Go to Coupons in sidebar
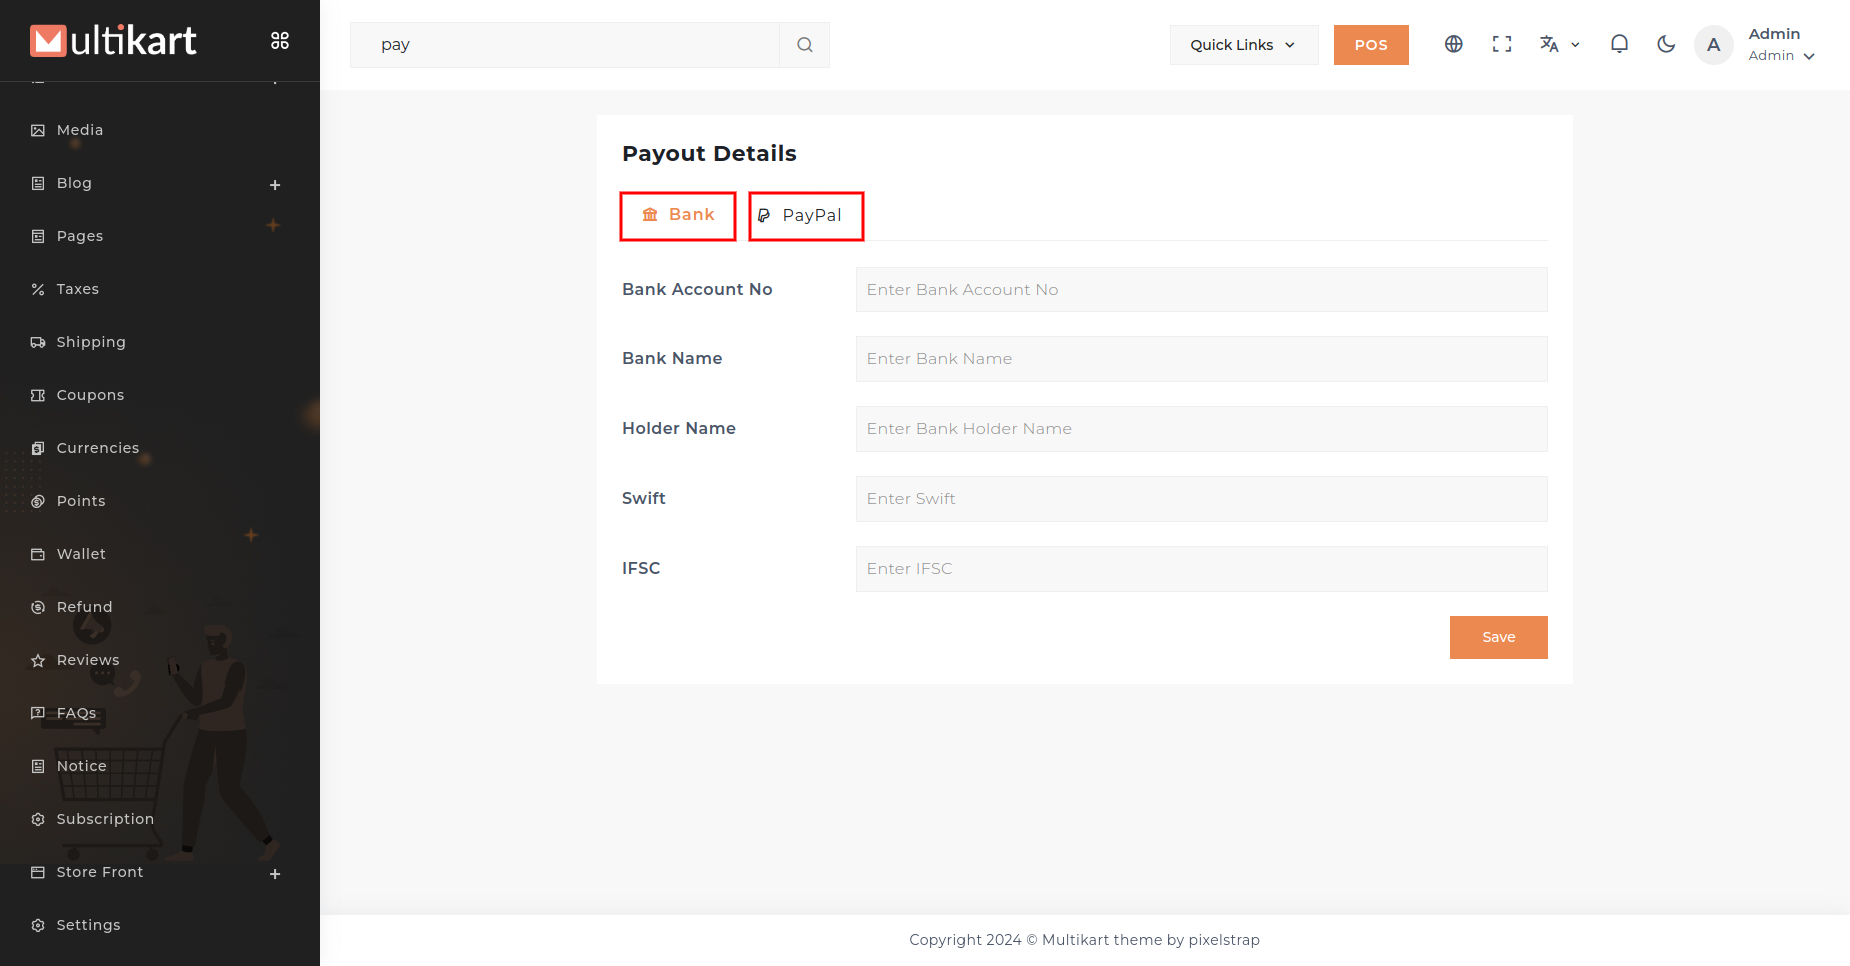This screenshot has width=1850, height=966. coord(90,395)
